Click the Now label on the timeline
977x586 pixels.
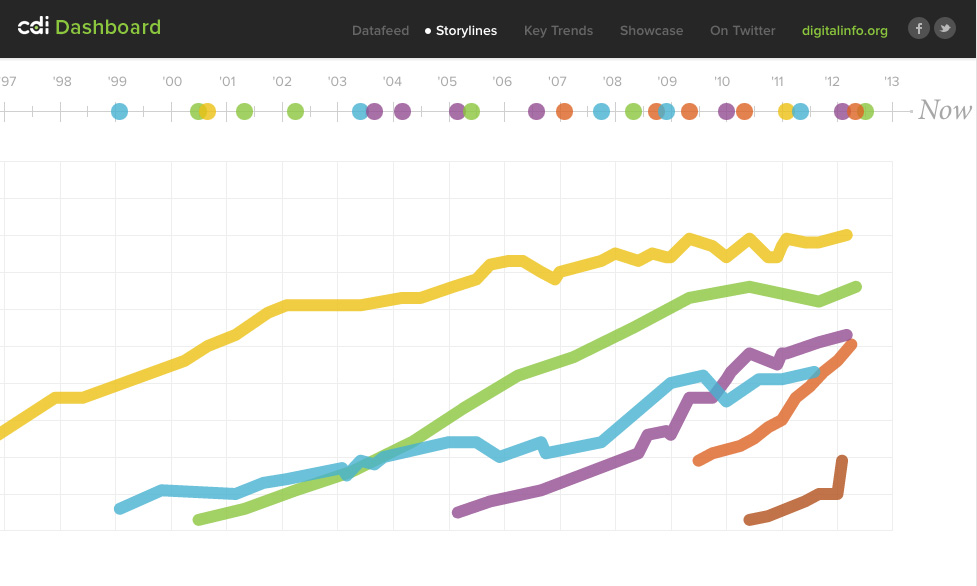943,110
